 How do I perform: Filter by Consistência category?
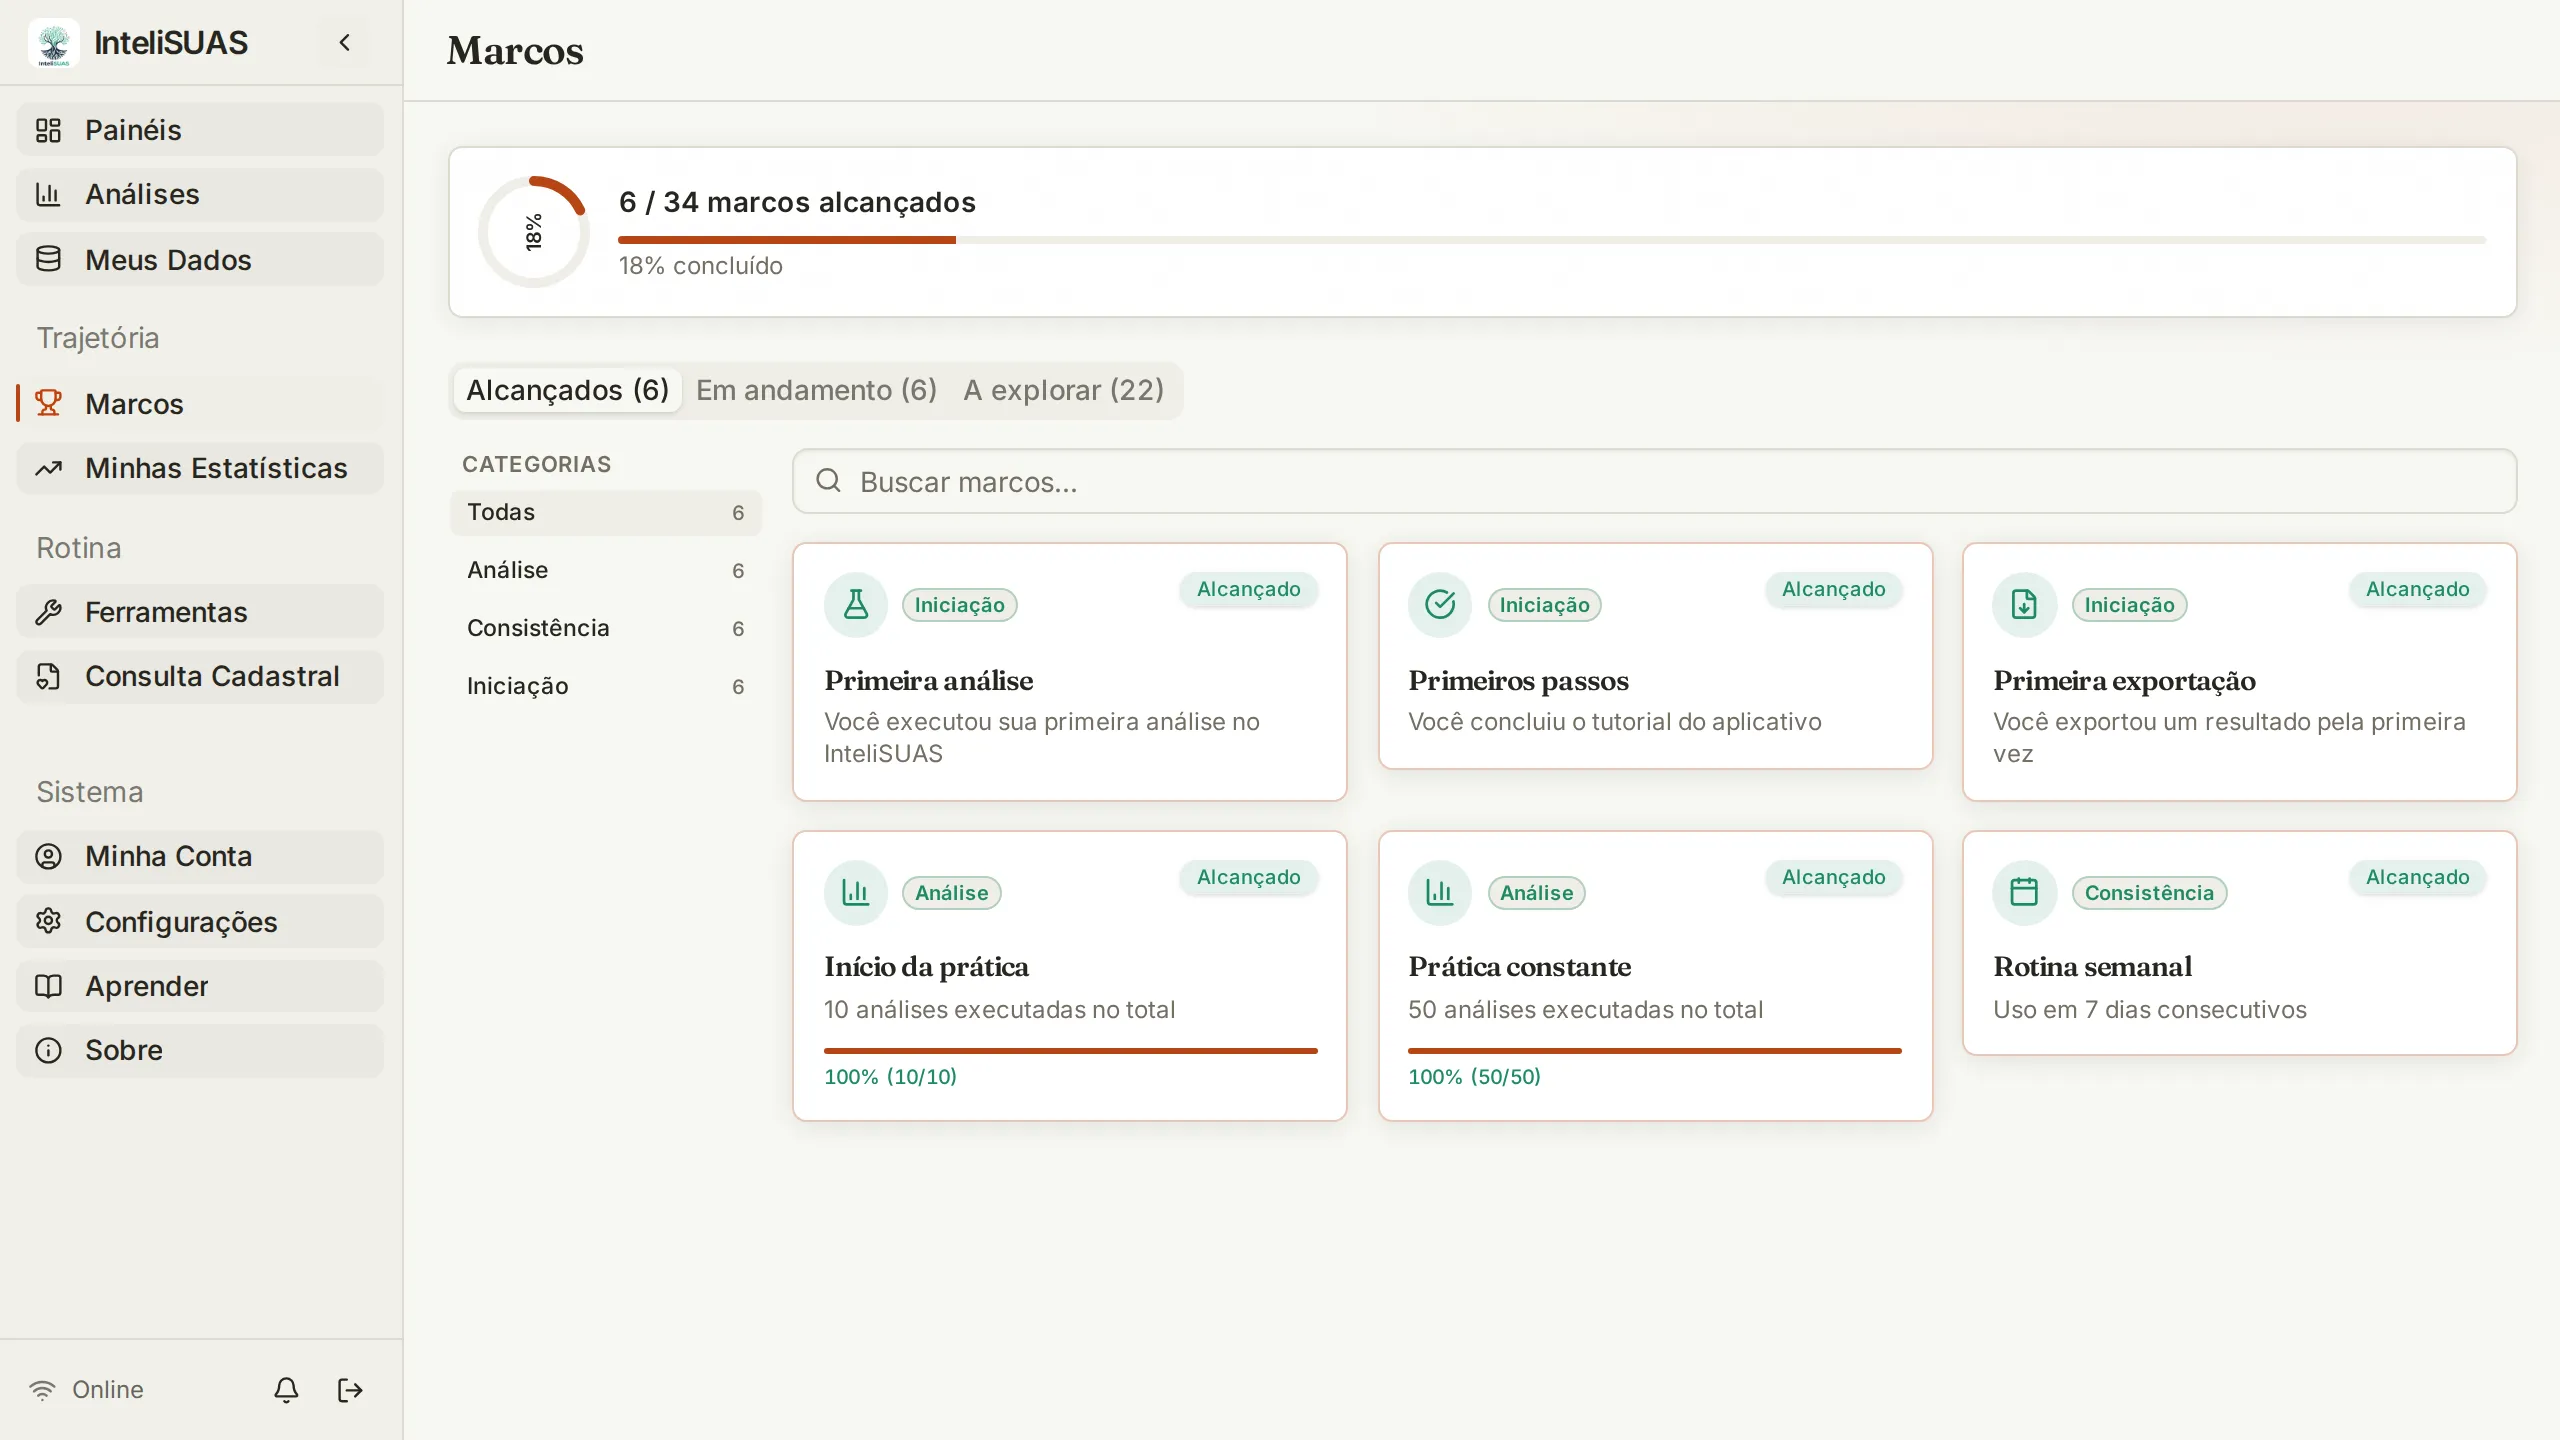[606, 628]
